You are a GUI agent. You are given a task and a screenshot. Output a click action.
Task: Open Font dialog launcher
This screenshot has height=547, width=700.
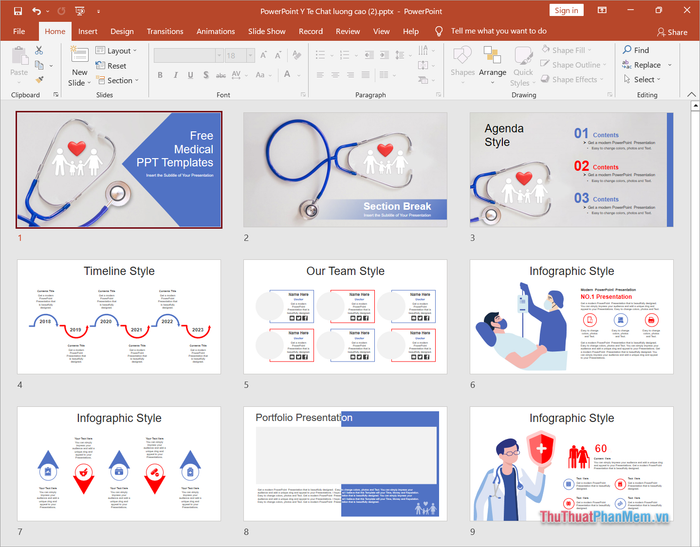click(303, 94)
